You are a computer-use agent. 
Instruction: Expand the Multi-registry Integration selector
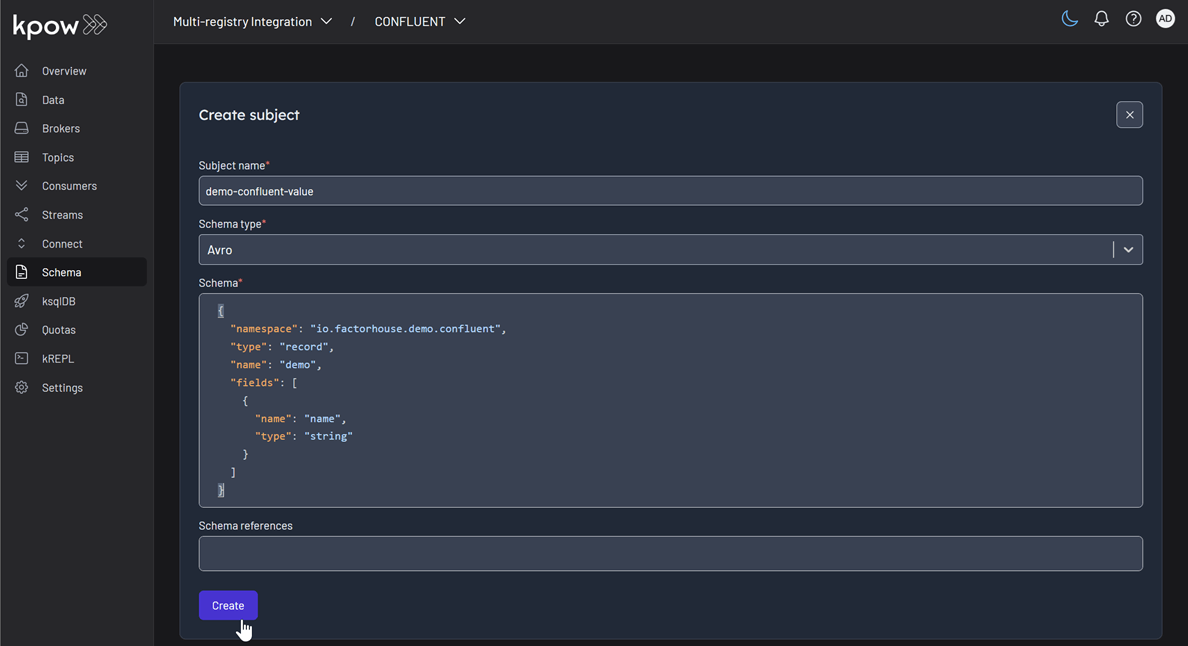coord(253,19)
